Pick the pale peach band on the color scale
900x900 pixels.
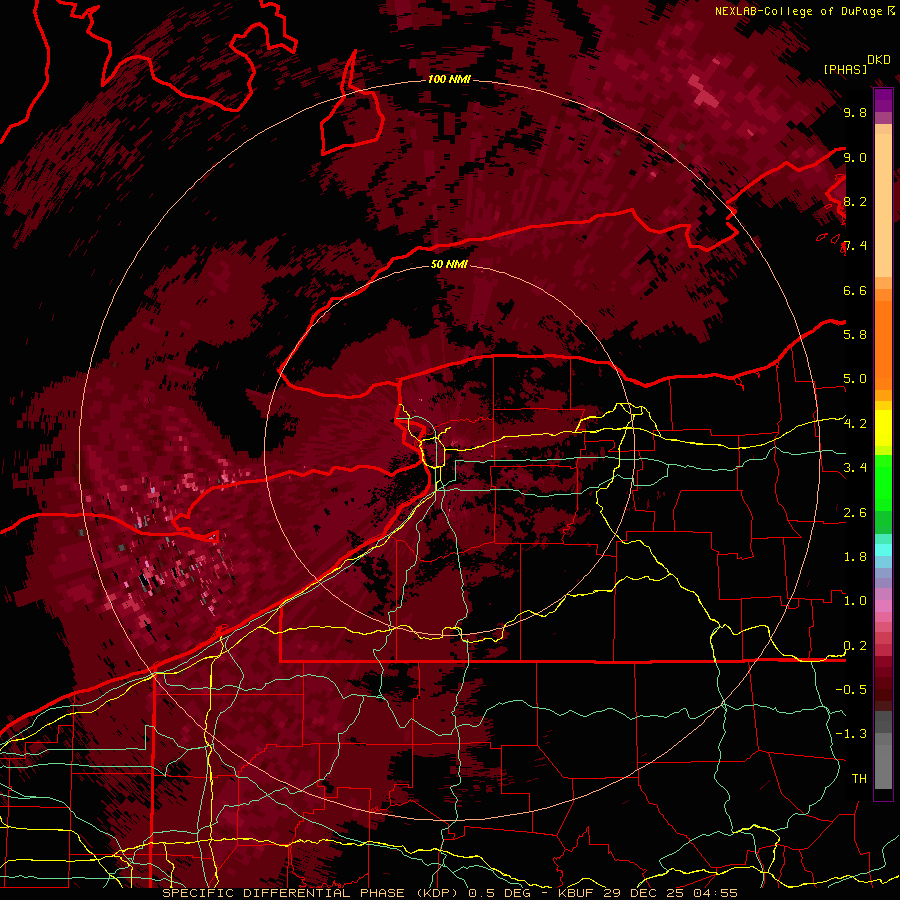tap(883, 205)
